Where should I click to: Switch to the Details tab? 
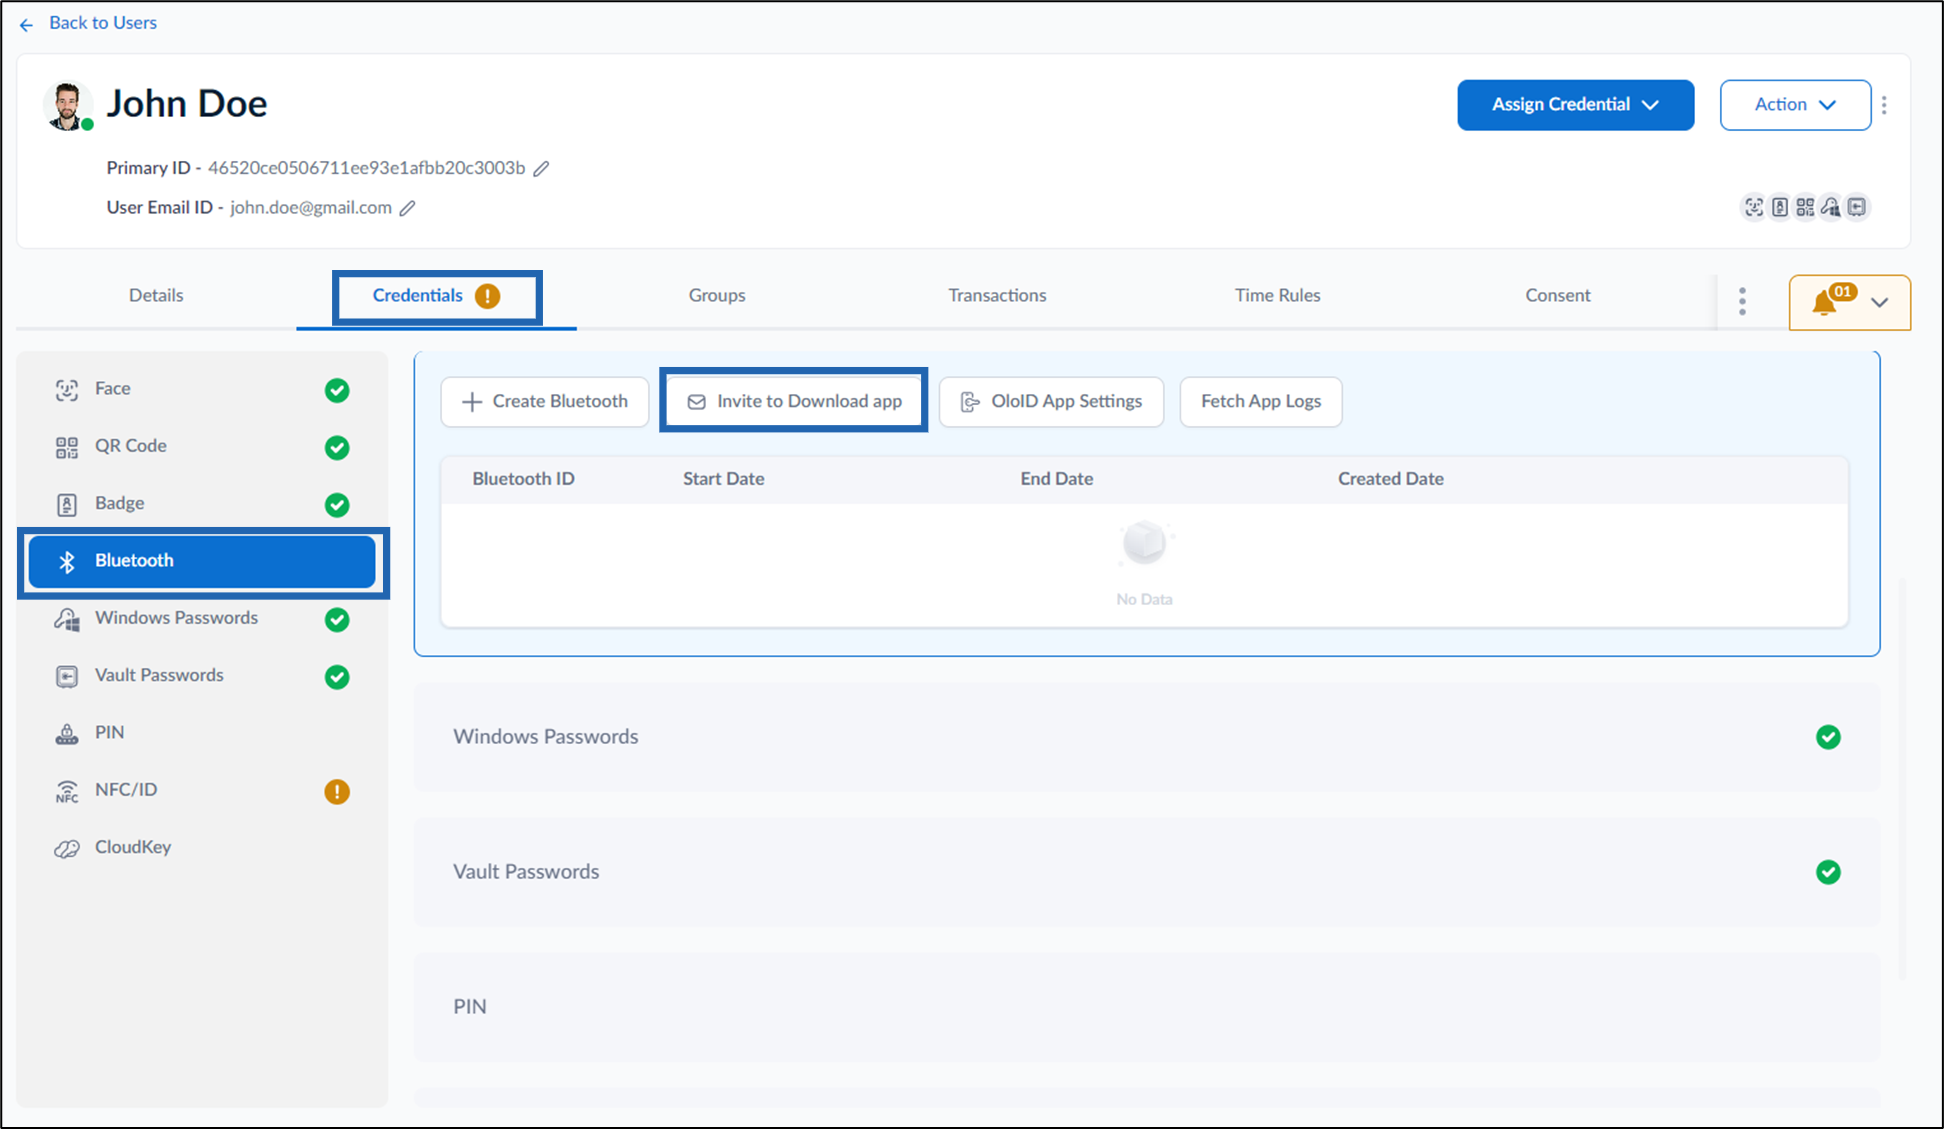pos(156,296)
